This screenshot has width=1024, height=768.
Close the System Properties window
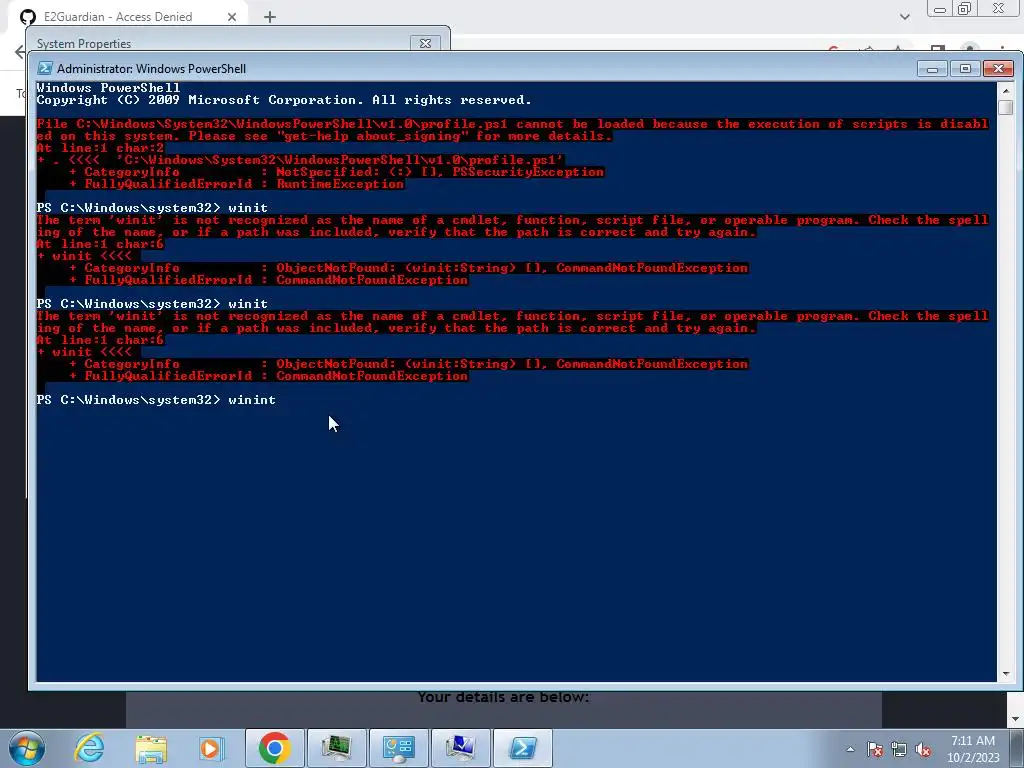[x=425, y=43]
